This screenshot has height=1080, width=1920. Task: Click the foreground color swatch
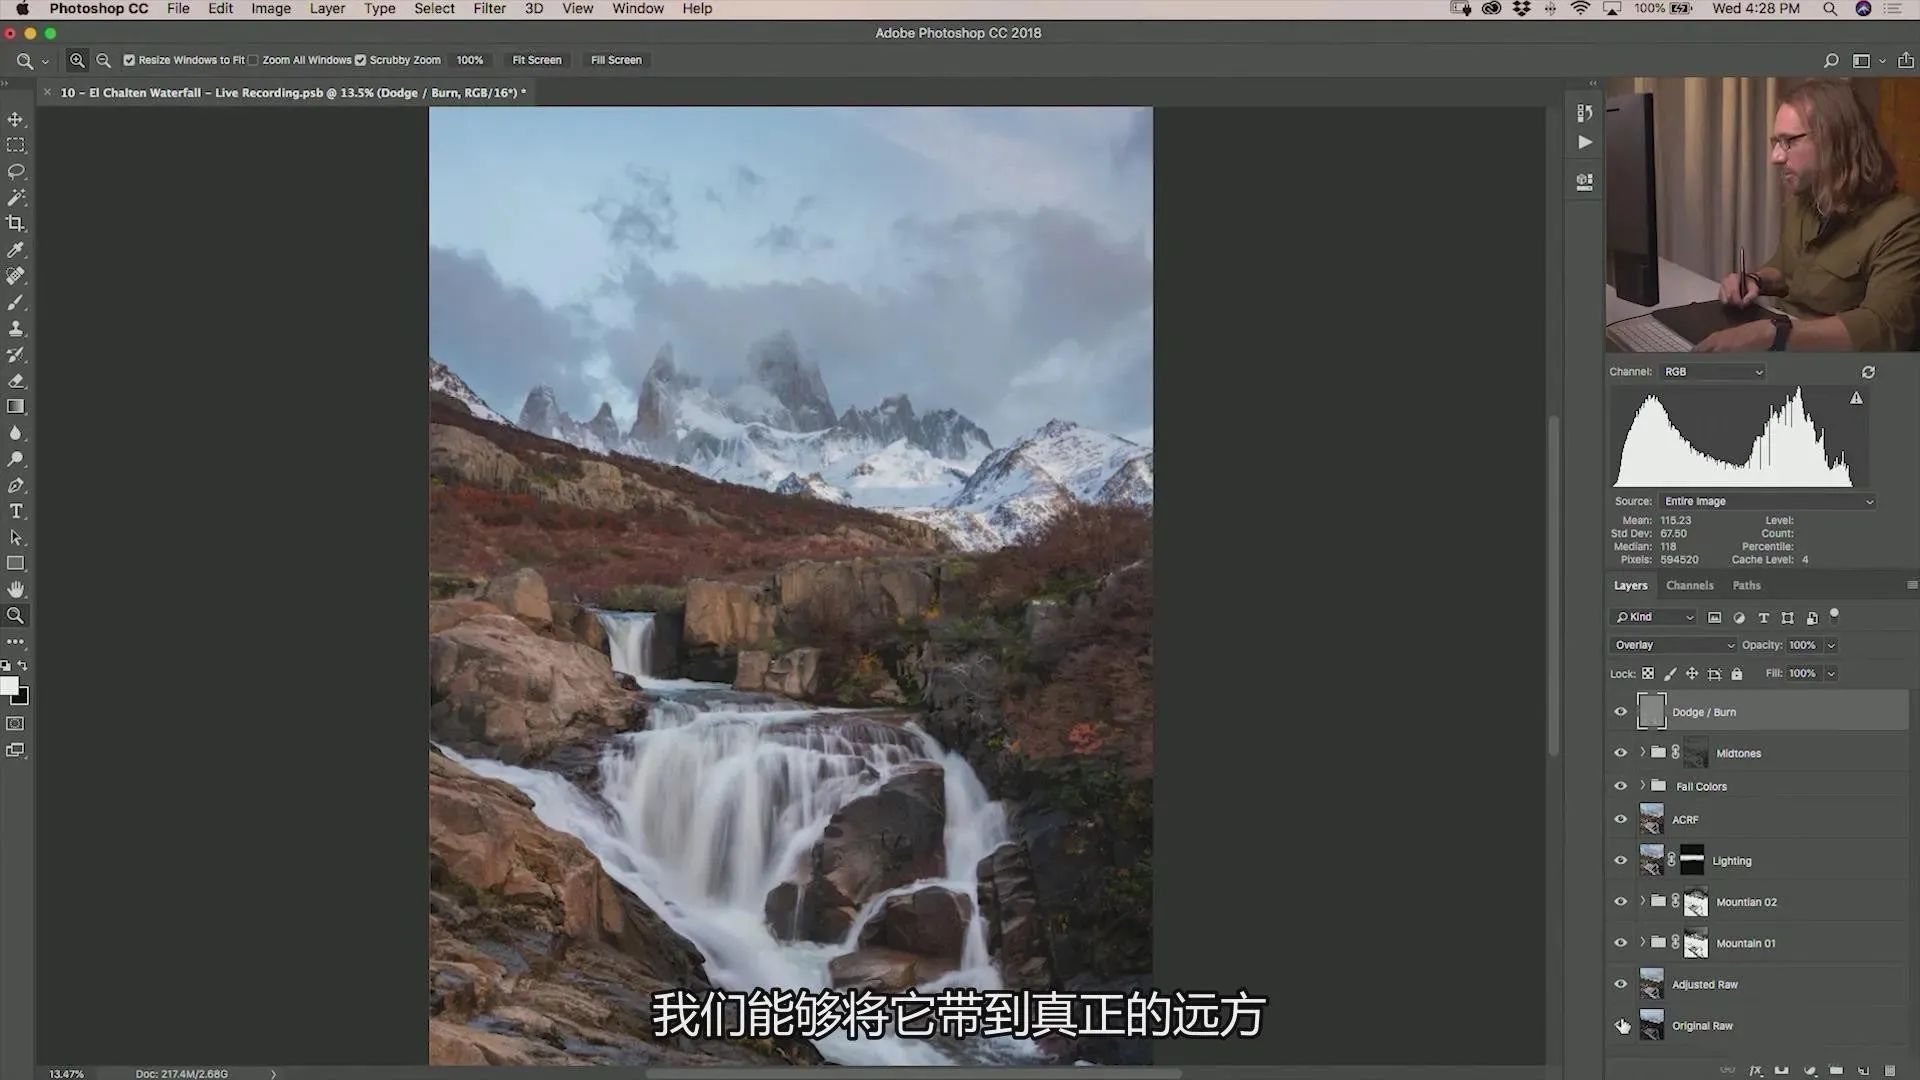coord(9,686)
